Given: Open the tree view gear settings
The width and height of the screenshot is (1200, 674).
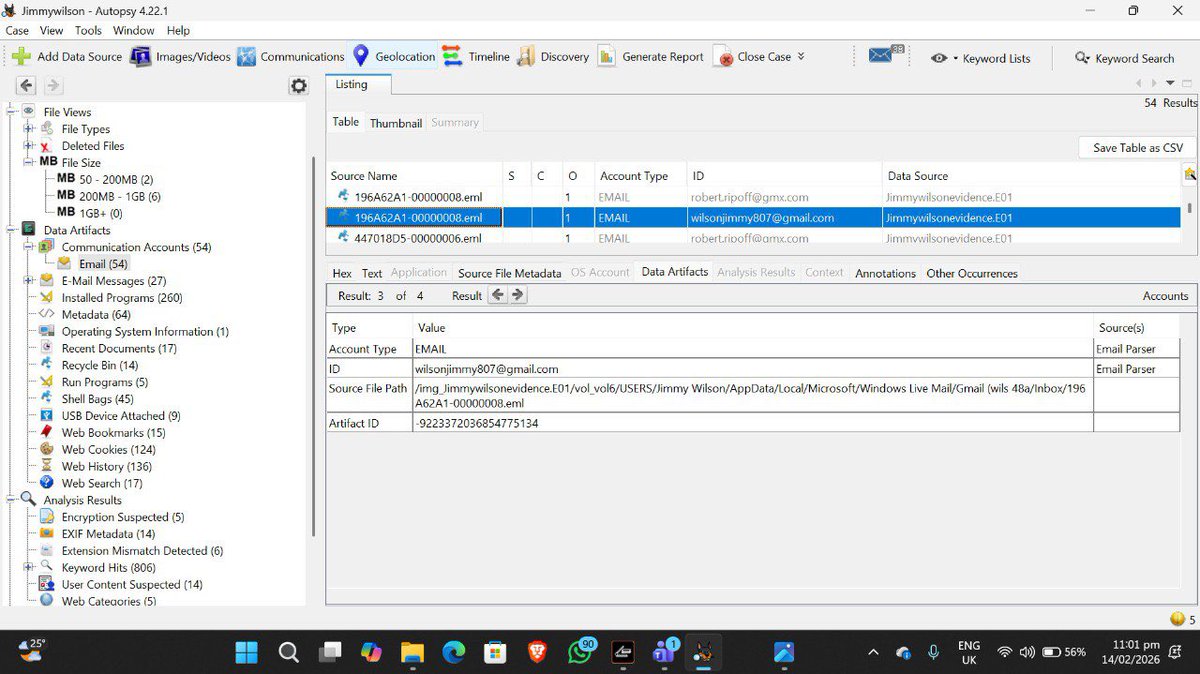Looking at the screenshot, I should [298, 86].
